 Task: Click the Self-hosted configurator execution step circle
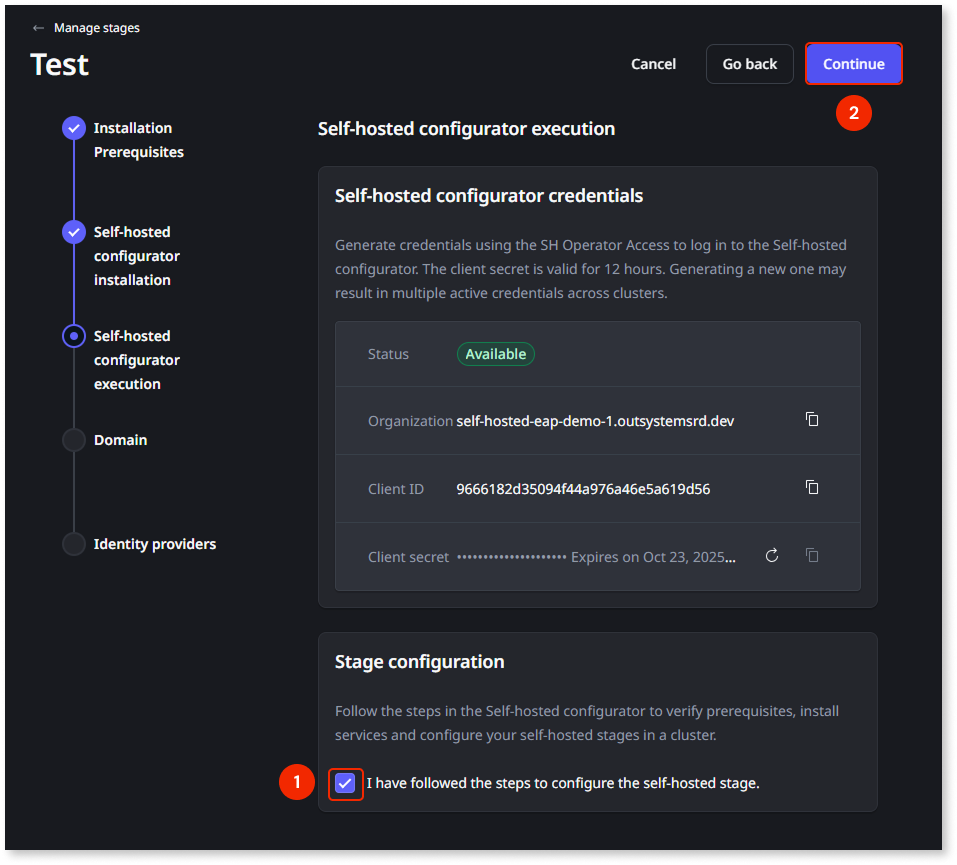point(74,336)
